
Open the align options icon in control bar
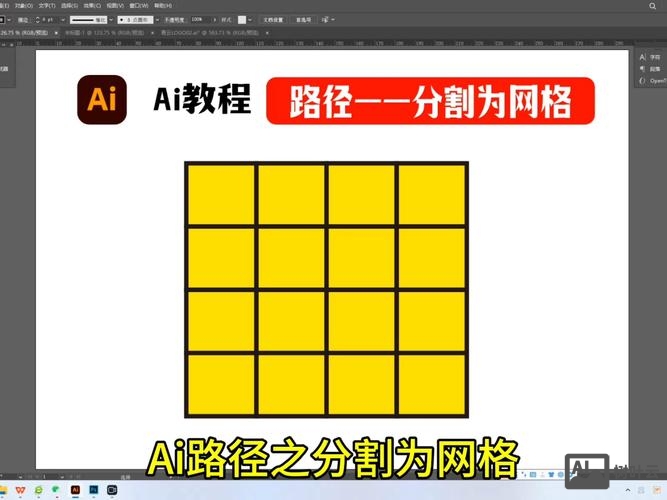(x=325, y=20)
